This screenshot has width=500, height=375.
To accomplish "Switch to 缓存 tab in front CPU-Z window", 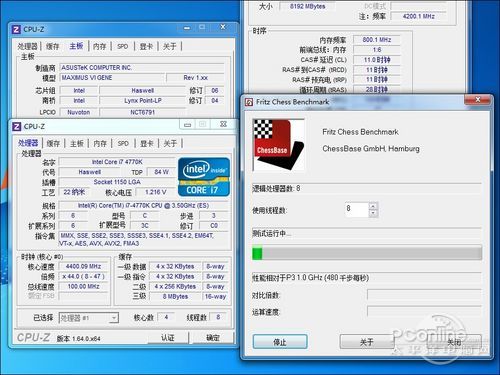I will pyautogui.click(x=53, y=144).
